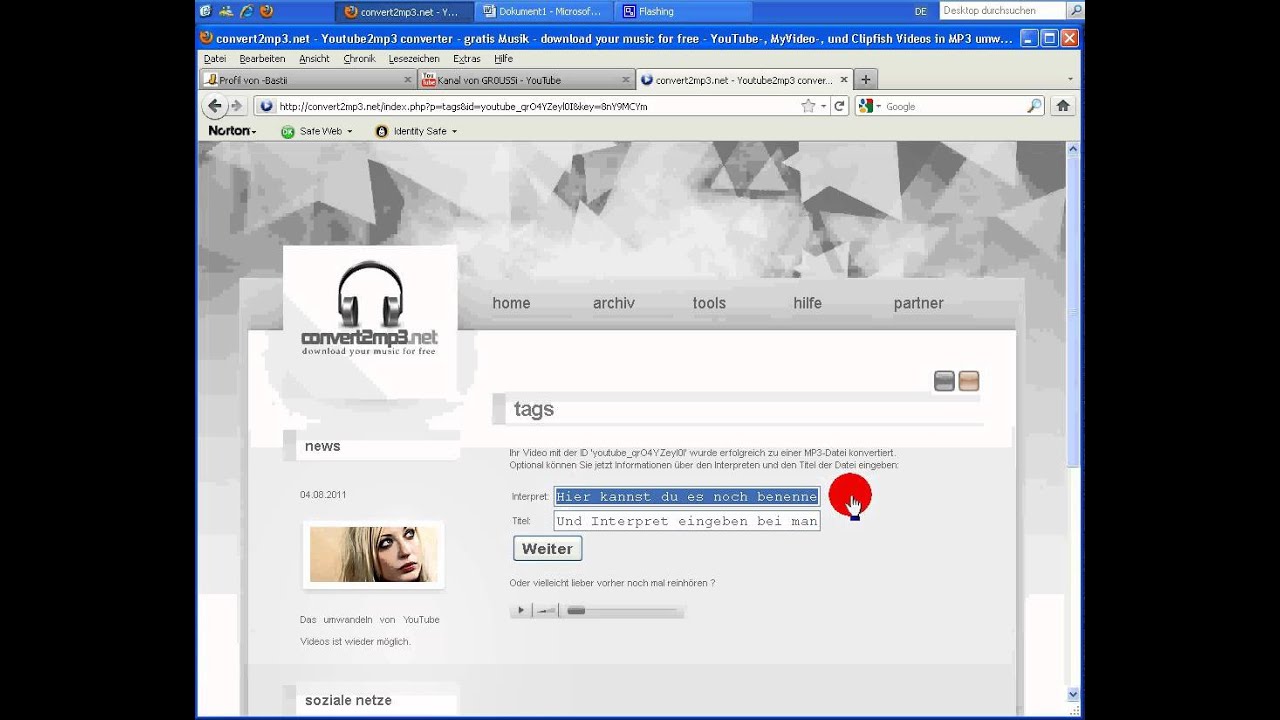
Task: Click the volume icon in audio player
Action: [x=545, y=610]
